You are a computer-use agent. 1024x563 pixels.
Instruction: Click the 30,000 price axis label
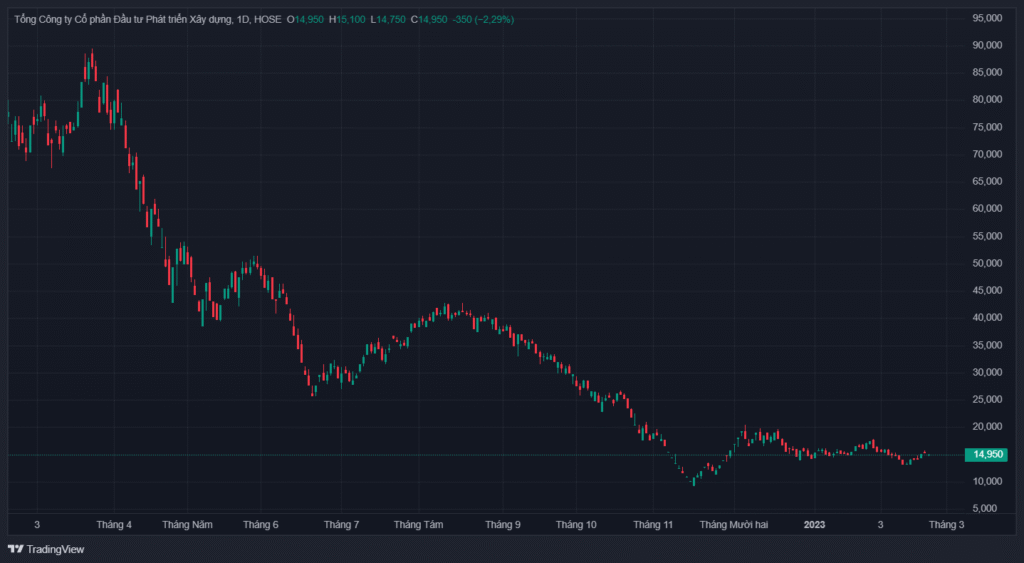(987, 372)
